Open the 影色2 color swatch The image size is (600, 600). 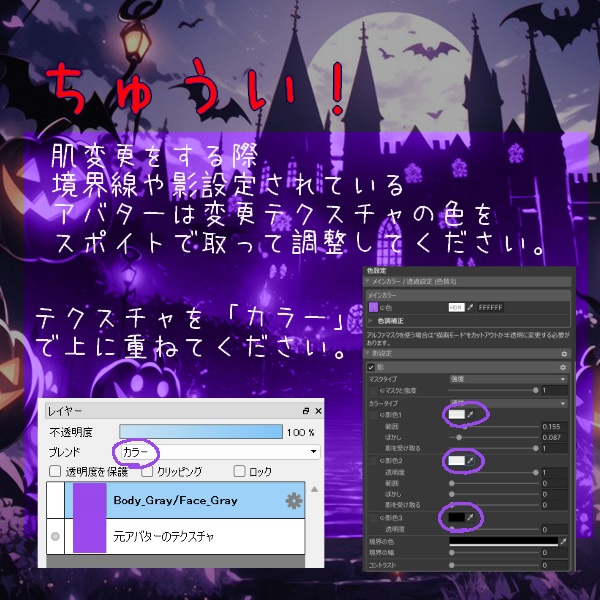(x=457, y=460)
